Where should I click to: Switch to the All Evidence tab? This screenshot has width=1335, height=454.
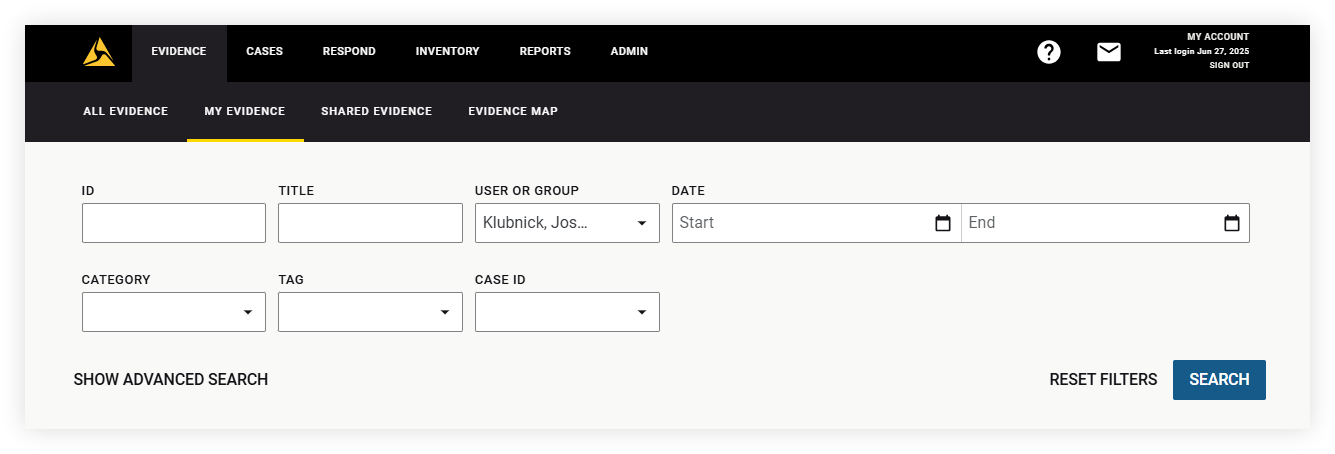coord(125,111)
